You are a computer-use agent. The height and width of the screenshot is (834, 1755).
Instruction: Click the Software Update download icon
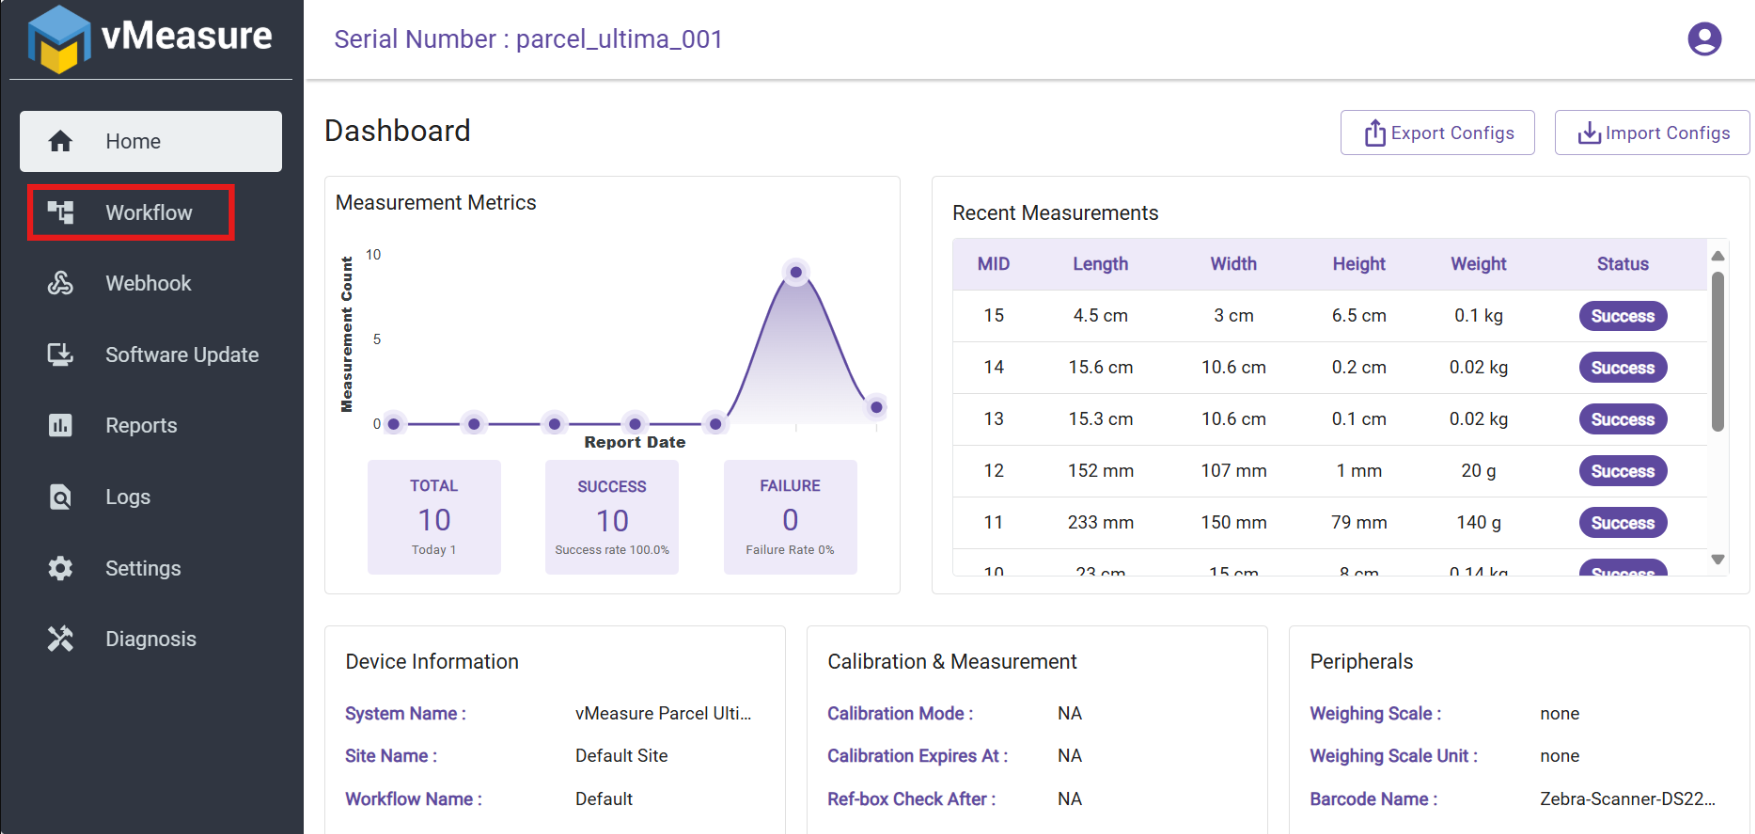pos(60,355)
